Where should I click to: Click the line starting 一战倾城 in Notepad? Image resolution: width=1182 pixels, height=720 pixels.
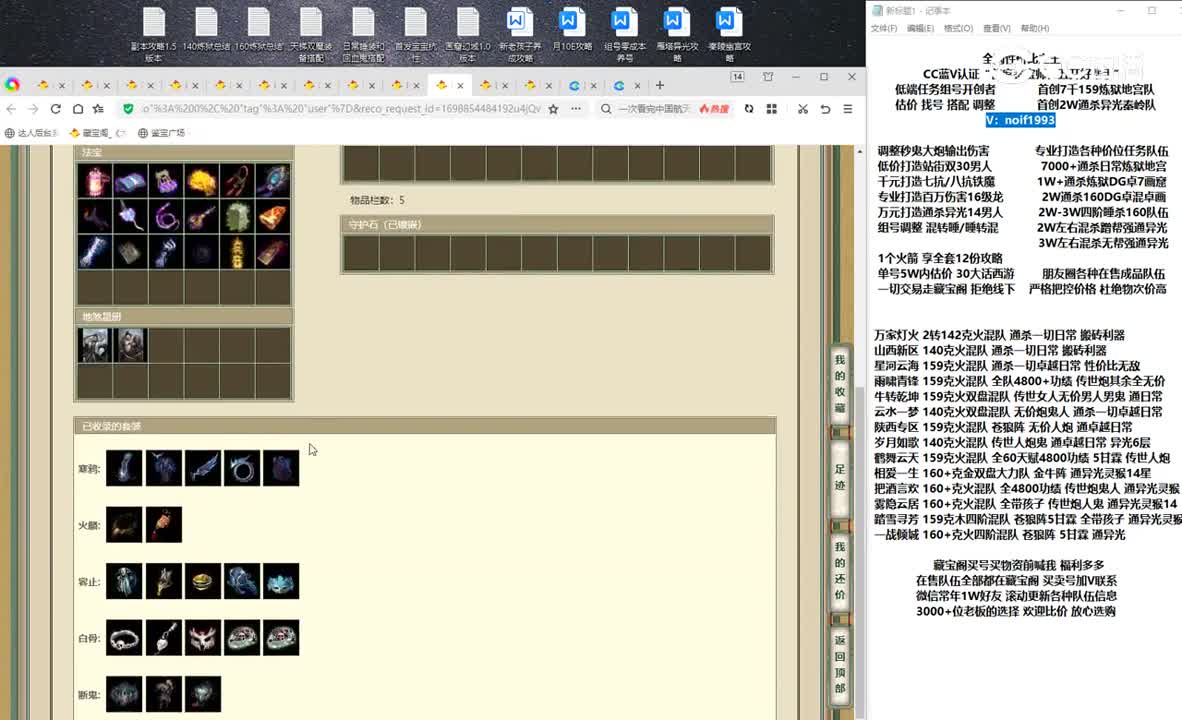(999, 535)
